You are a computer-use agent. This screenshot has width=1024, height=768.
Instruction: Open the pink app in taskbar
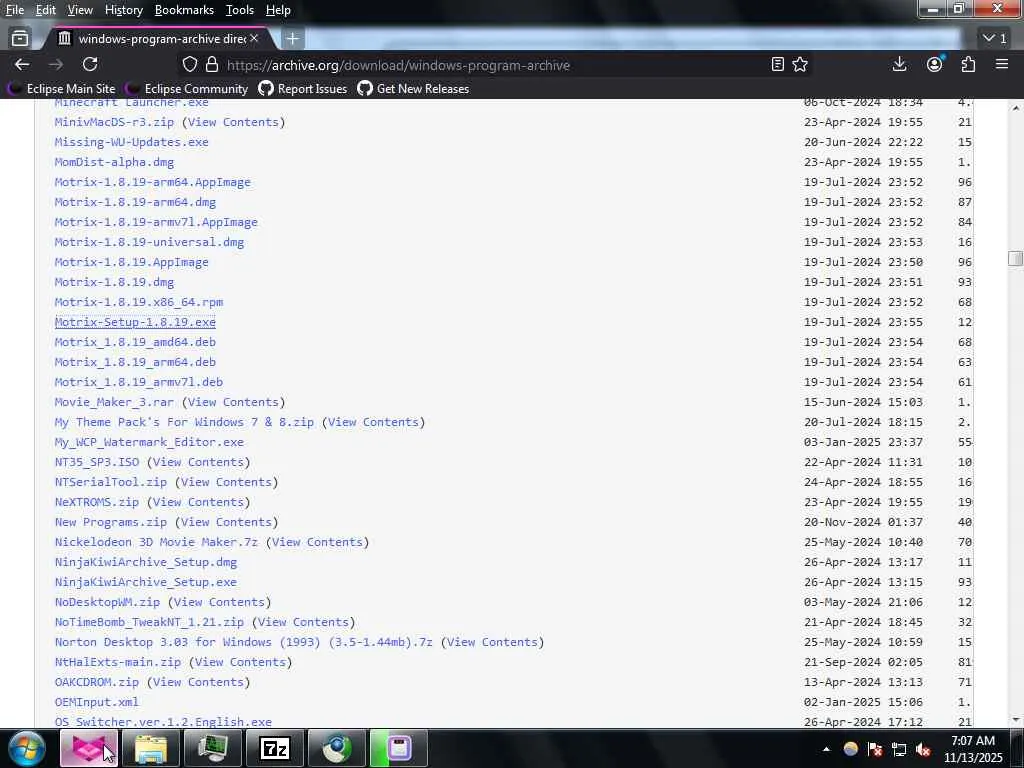click(88, 748)
